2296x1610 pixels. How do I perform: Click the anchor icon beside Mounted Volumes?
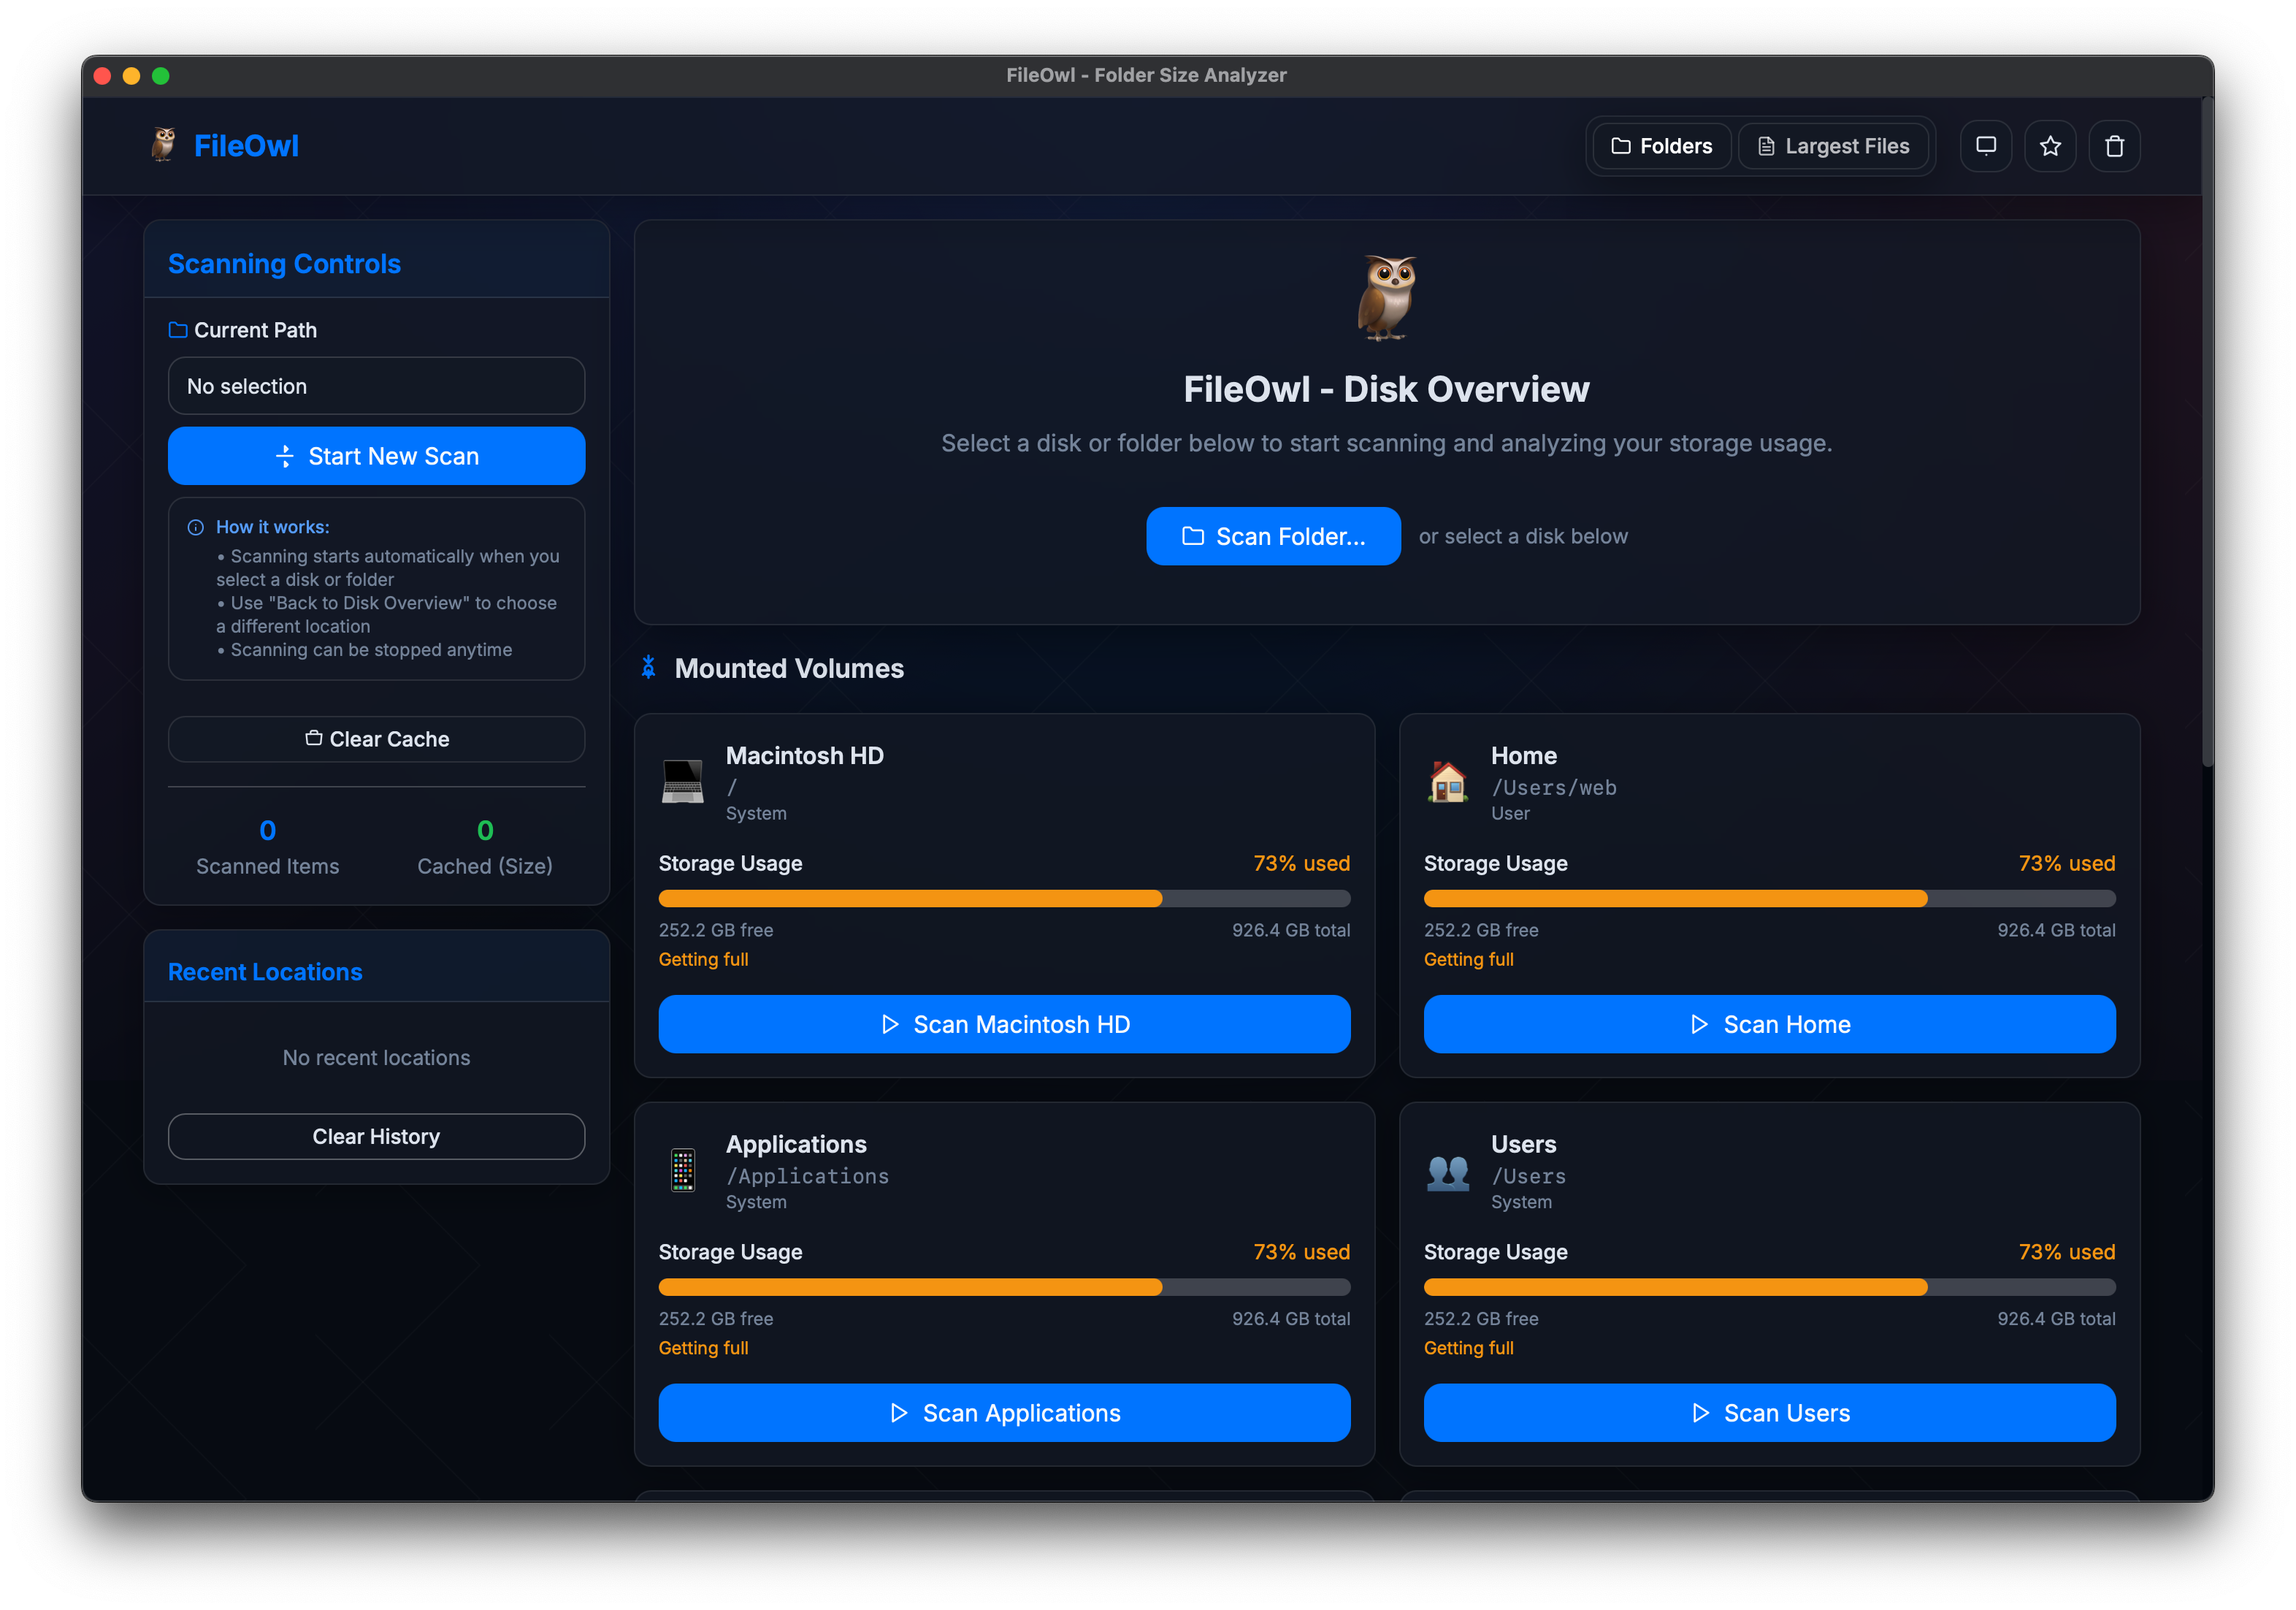pyautogui.click(x=648, y=667)
